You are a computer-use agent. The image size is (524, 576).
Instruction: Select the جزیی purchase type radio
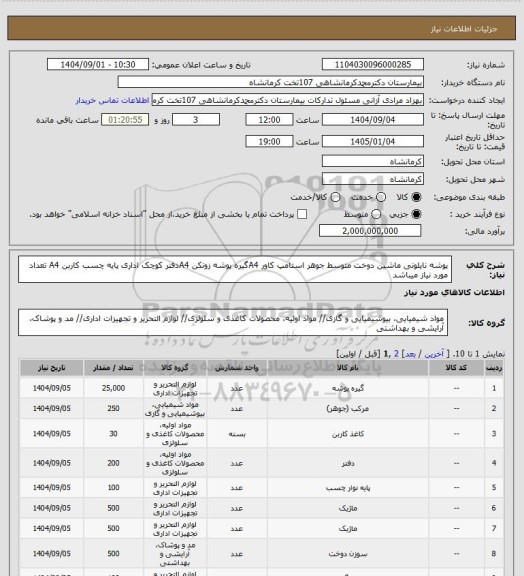416,214
